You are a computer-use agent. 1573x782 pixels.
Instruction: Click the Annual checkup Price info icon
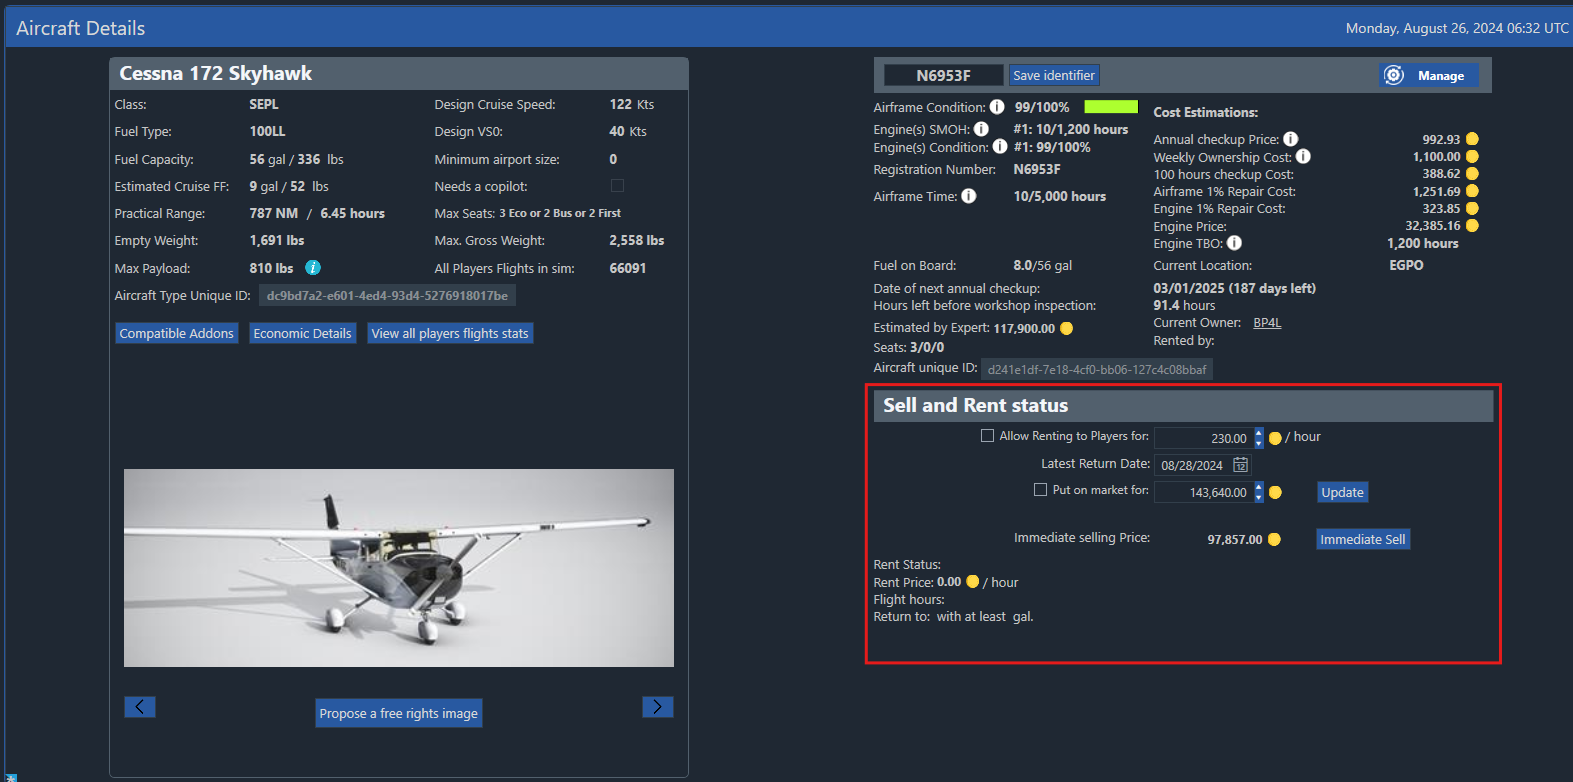[1291, 139]
